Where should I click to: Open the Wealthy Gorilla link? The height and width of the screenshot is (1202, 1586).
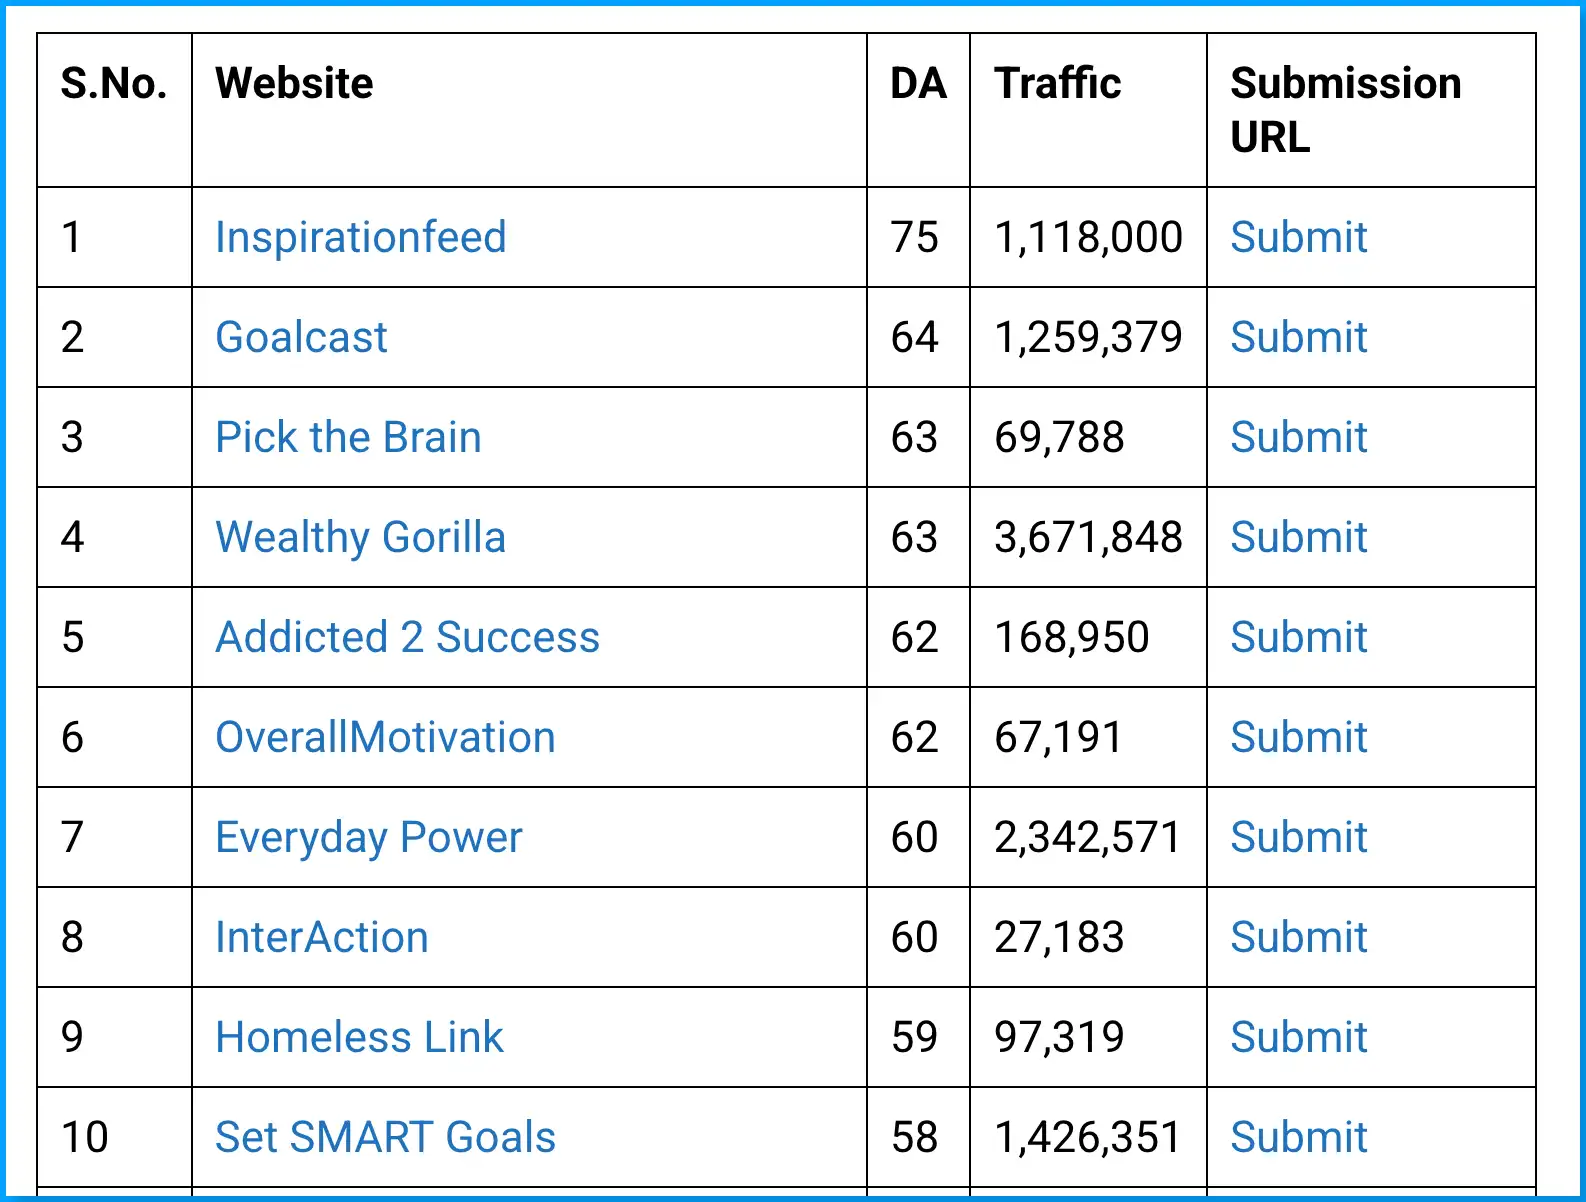coord(360,537)
